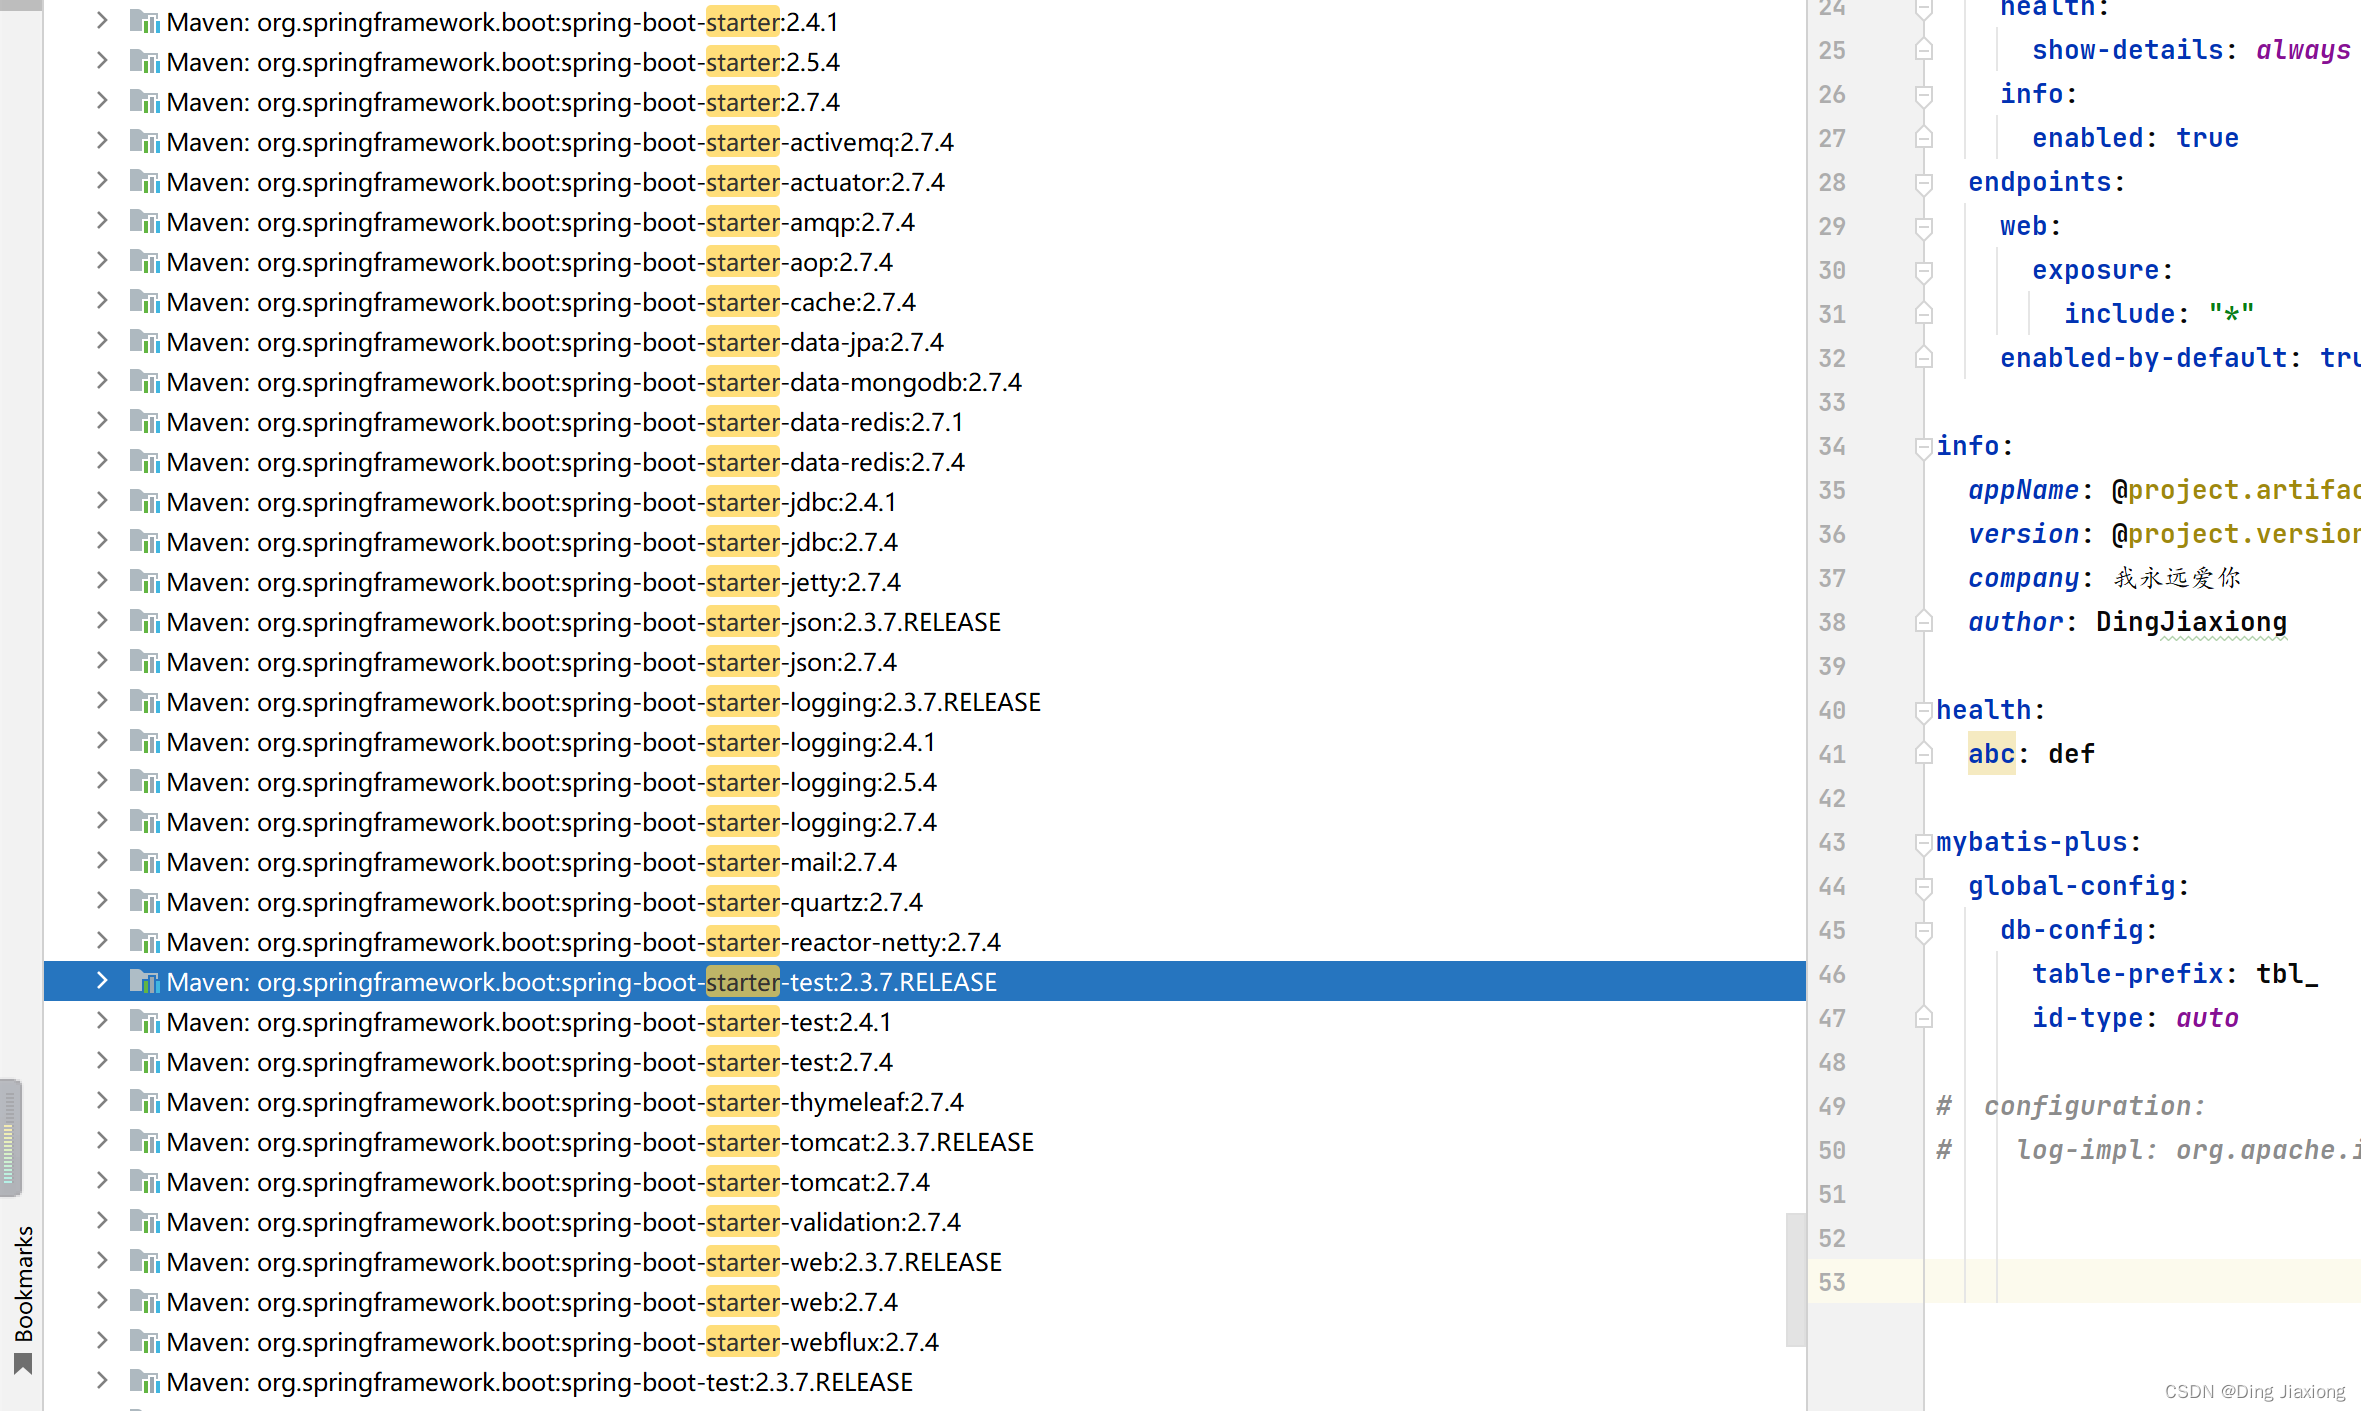
Task: Place cursor on the 'abc' key
Action: click(x=1991, y=753)
